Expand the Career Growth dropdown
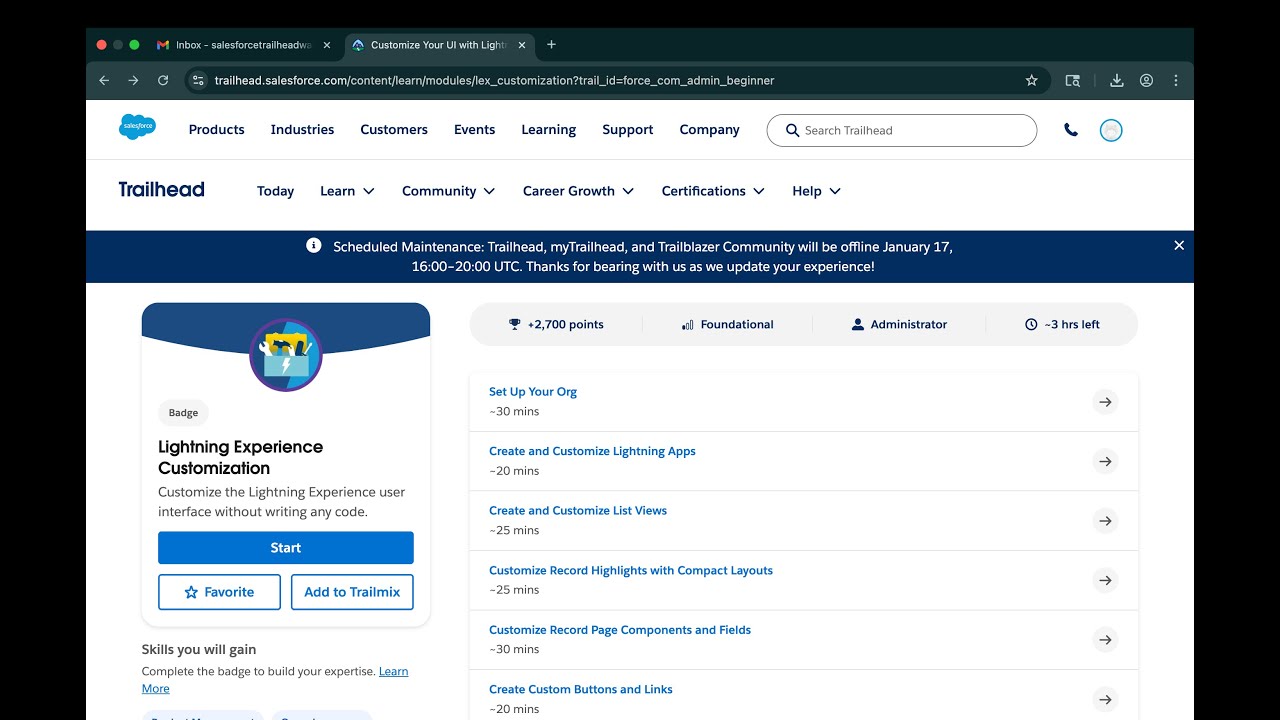 coord(578,191)
